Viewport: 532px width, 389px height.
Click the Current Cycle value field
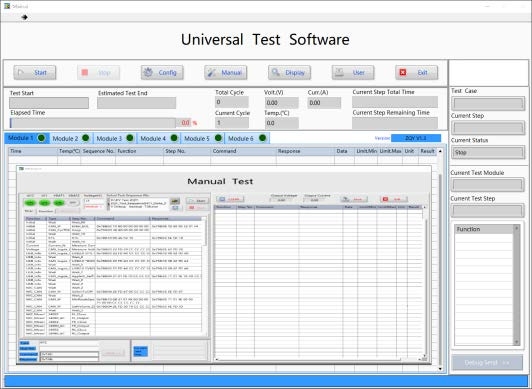[x=232, y=123]
